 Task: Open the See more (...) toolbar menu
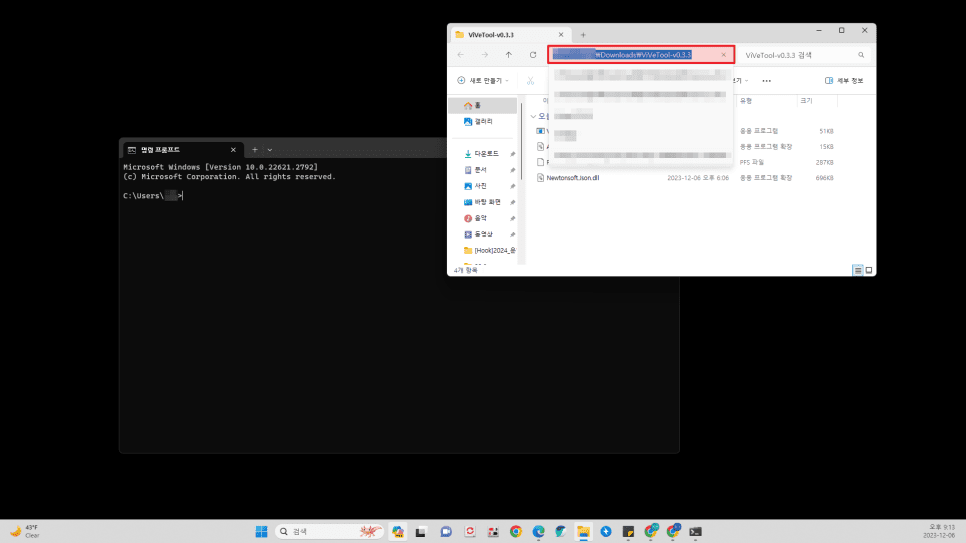[x=766, y=81]
